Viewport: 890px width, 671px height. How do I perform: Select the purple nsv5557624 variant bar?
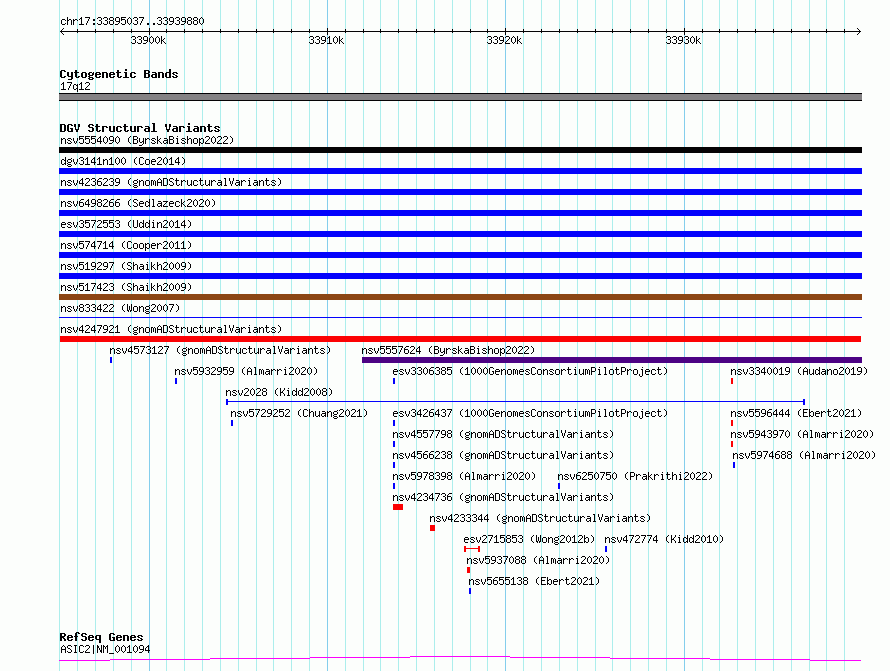(612, 360)
